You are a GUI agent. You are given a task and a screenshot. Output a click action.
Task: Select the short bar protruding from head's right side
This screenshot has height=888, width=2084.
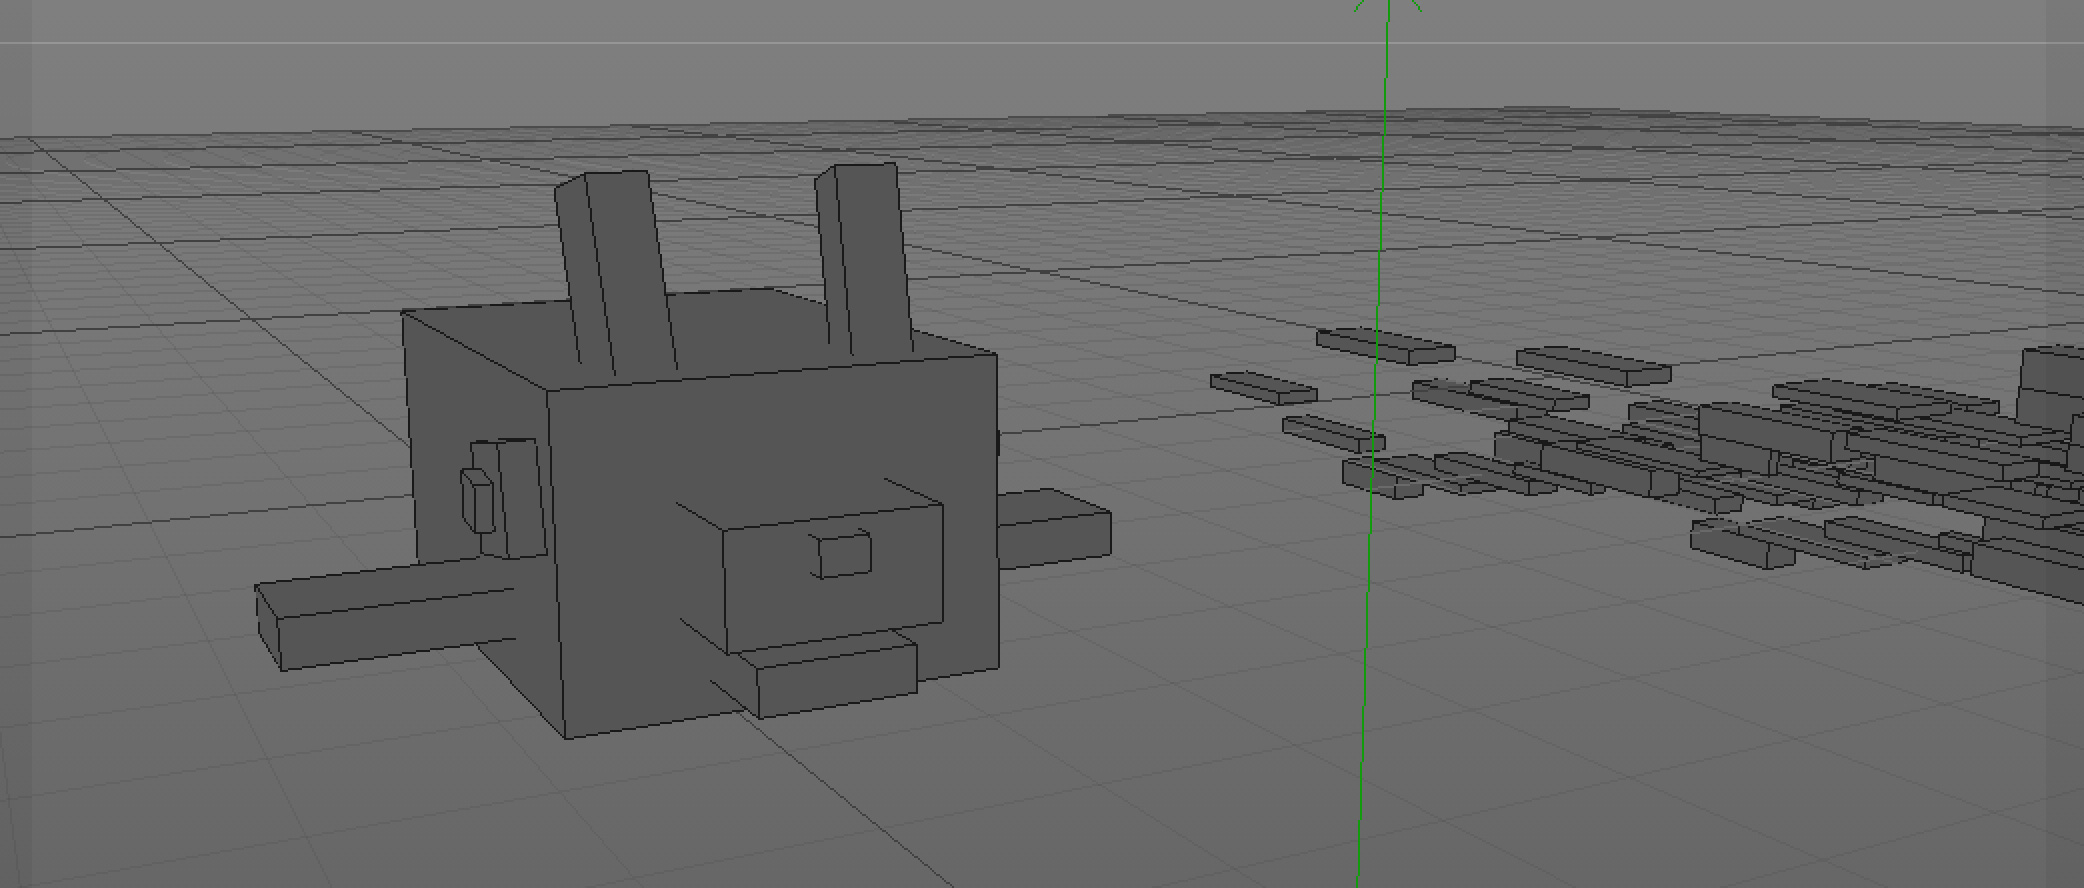1055,530
